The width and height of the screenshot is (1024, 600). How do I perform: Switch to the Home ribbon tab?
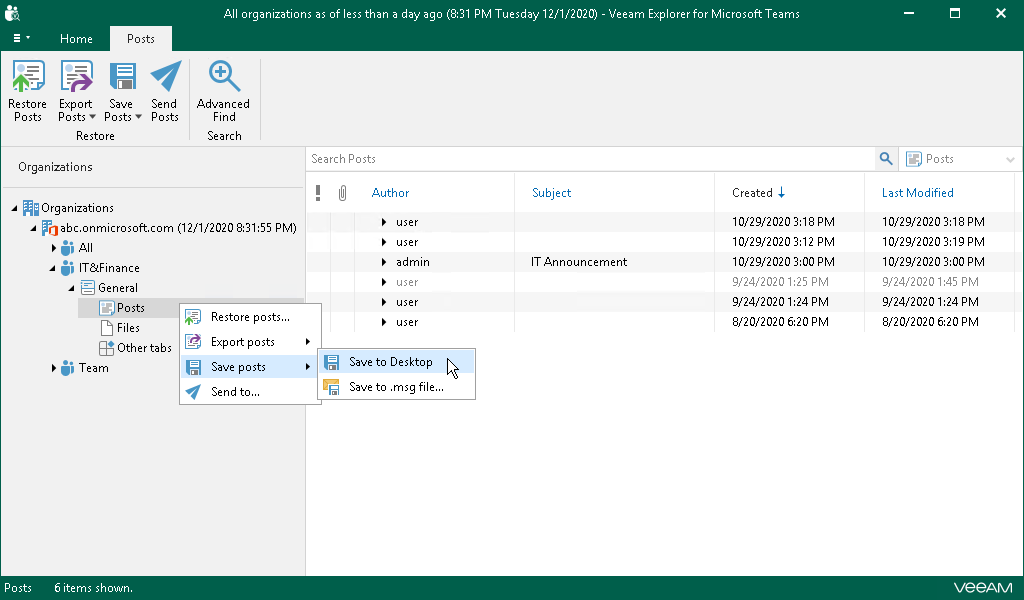pyautogui.click(x=76, y=39)
